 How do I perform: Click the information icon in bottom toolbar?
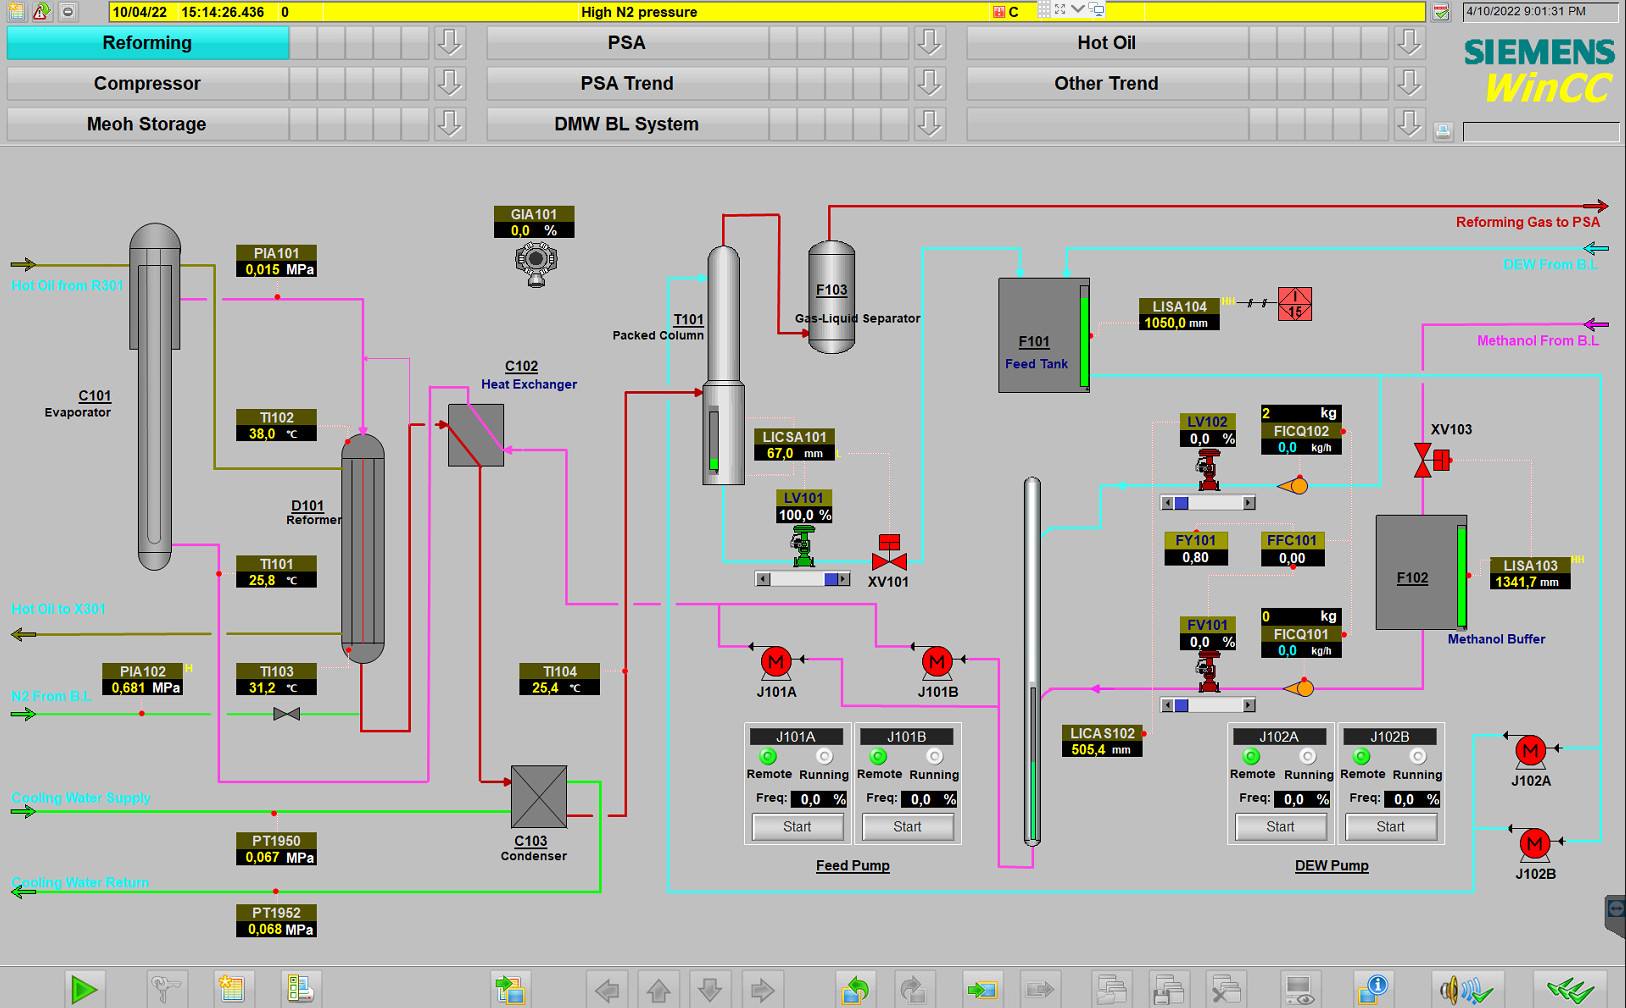point(1373,989)
